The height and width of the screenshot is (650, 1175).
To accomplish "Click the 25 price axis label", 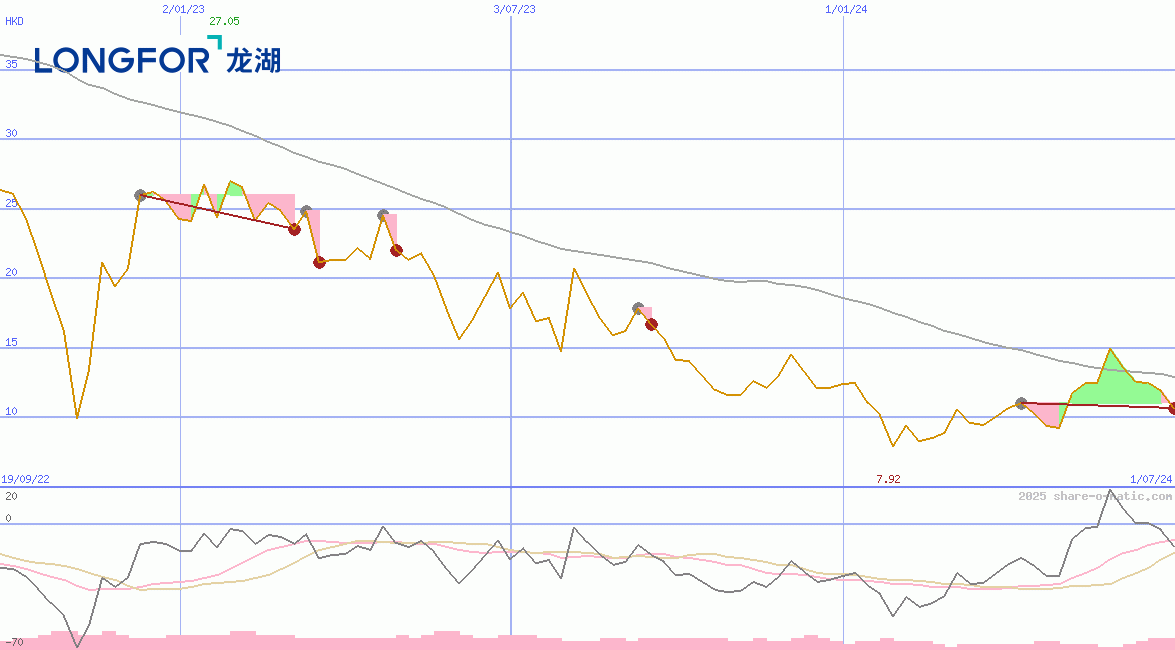I will click(x=11, y=202).
